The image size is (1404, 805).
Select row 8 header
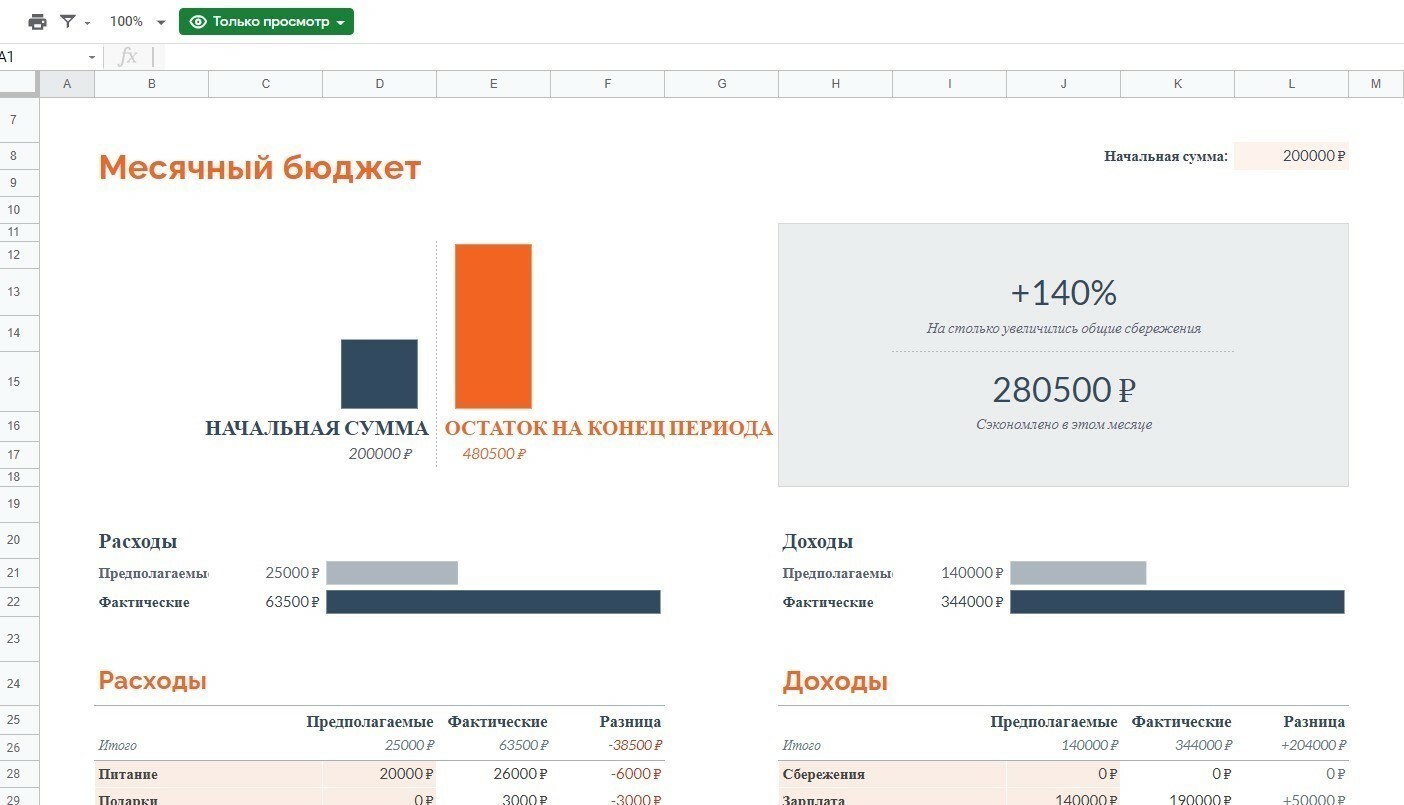pos(19,156)
